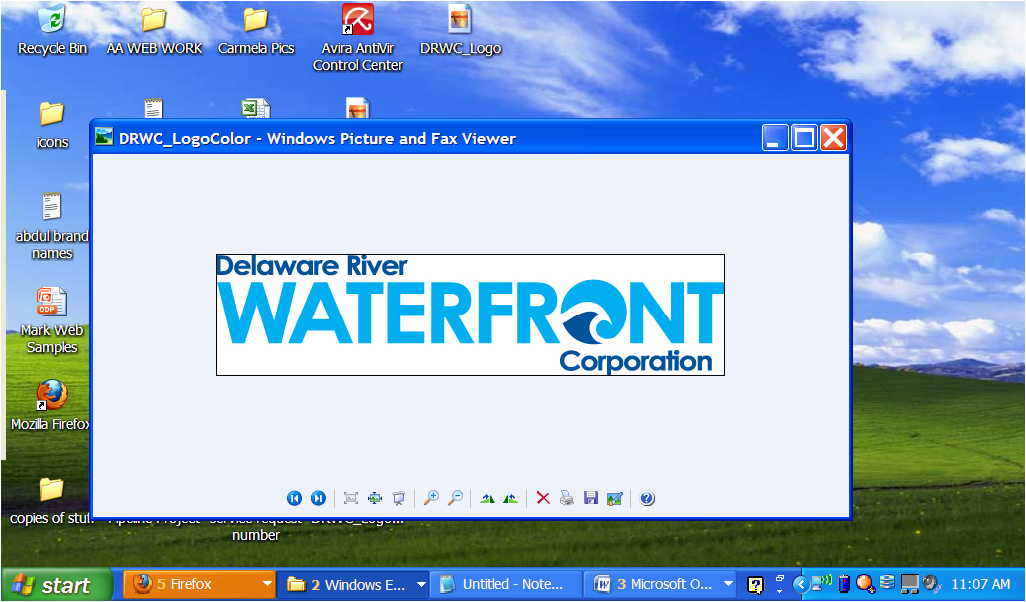Open image for editing
Image resolution: width=1026 pixels, height=602 pixels.
[x=615, y=498]
